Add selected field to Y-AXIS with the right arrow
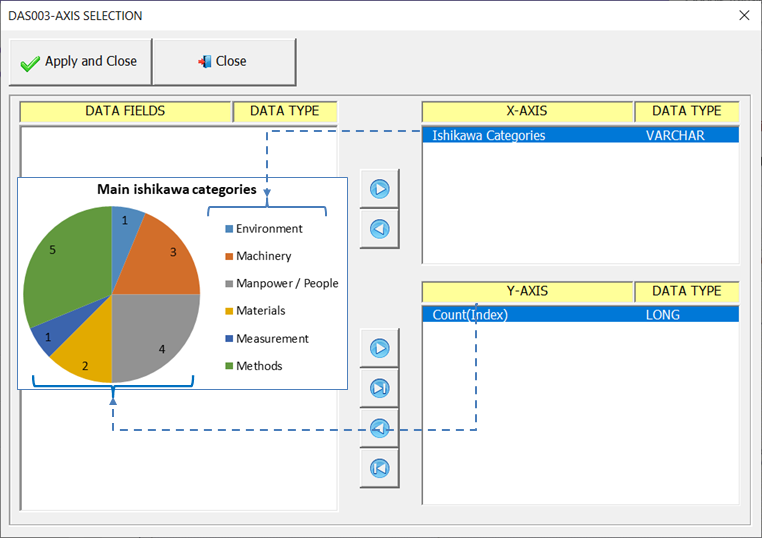 coord(380,348)
